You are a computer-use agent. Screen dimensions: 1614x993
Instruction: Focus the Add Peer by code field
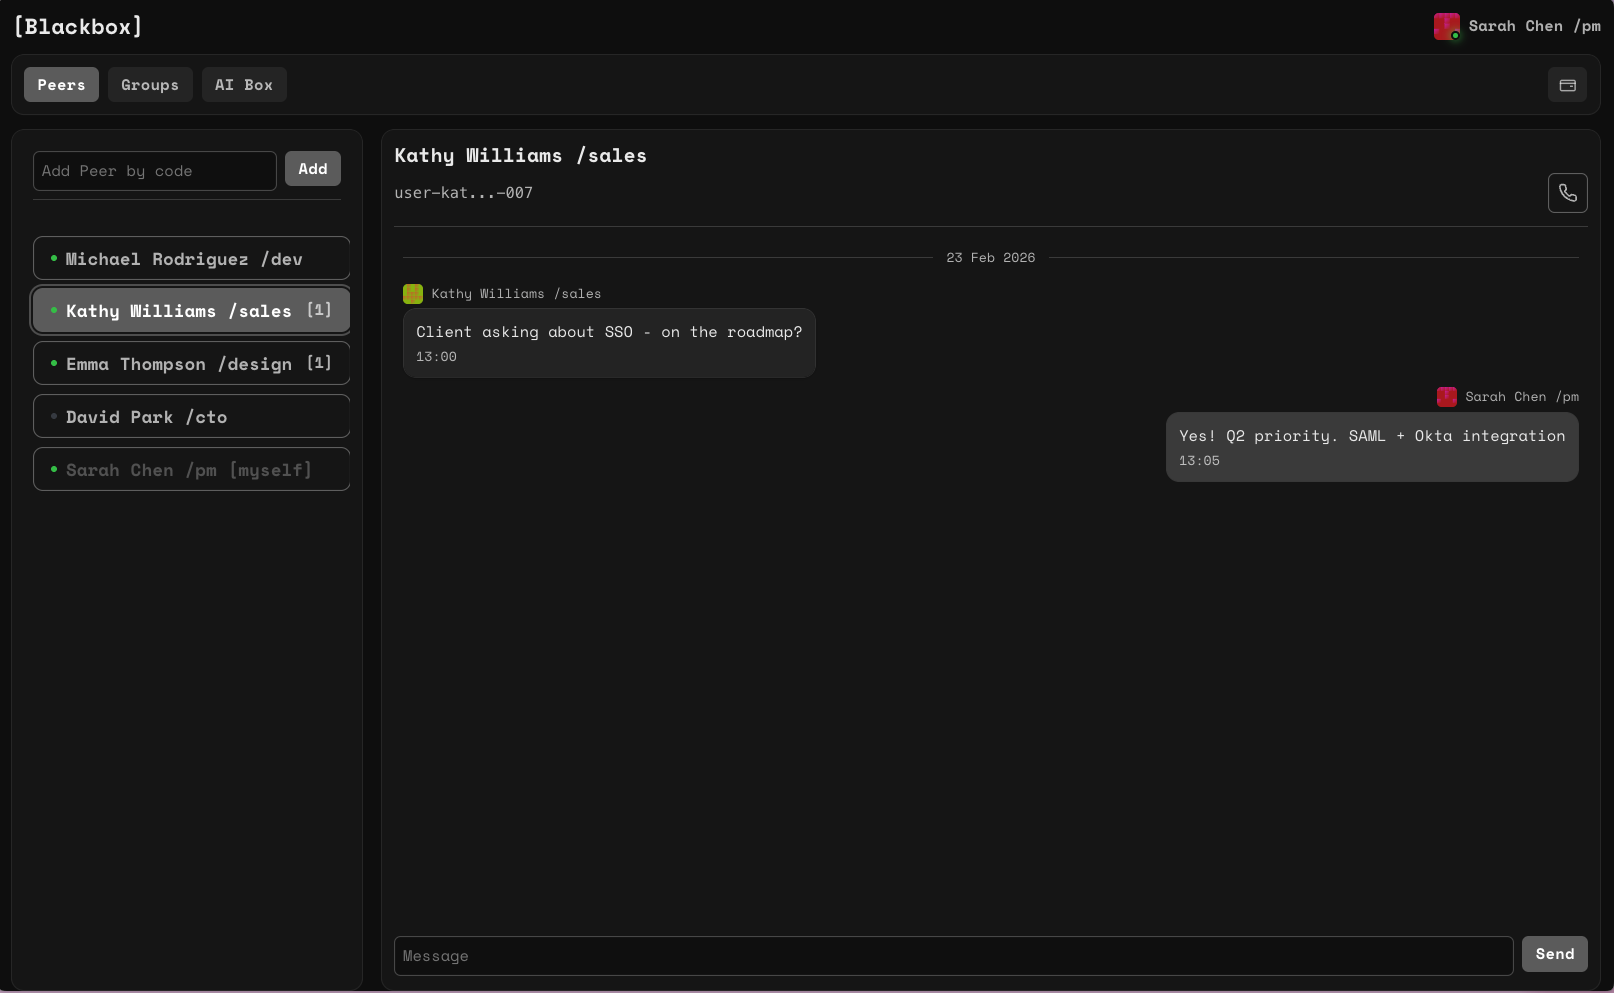[155, 171]
